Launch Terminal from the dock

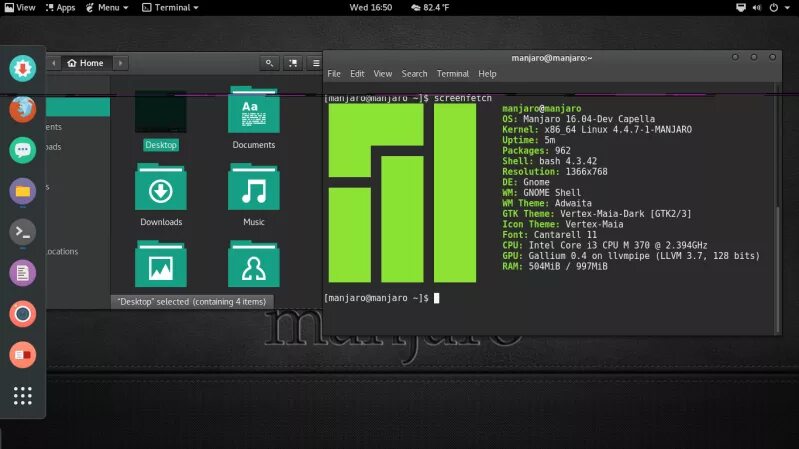(x=22, y=232)
